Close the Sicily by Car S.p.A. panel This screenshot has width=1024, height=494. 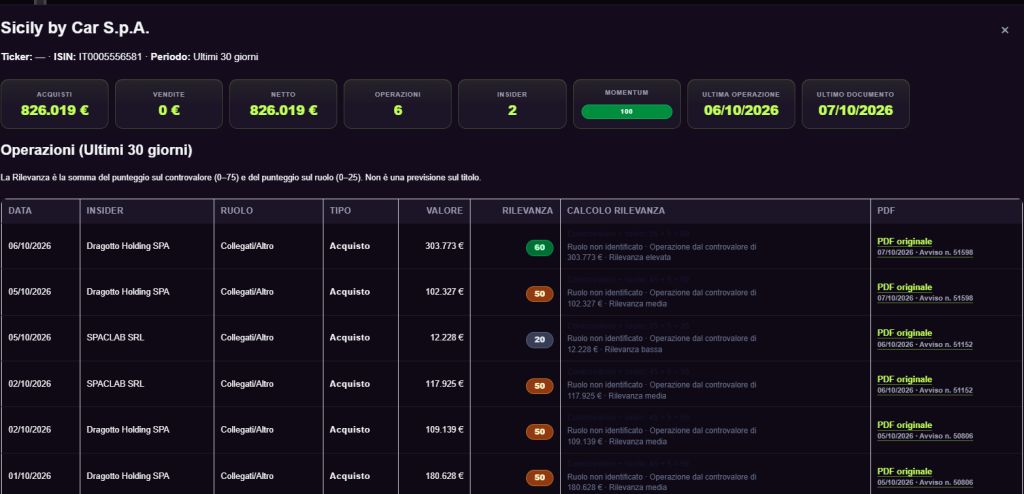tap(1004, 30)
